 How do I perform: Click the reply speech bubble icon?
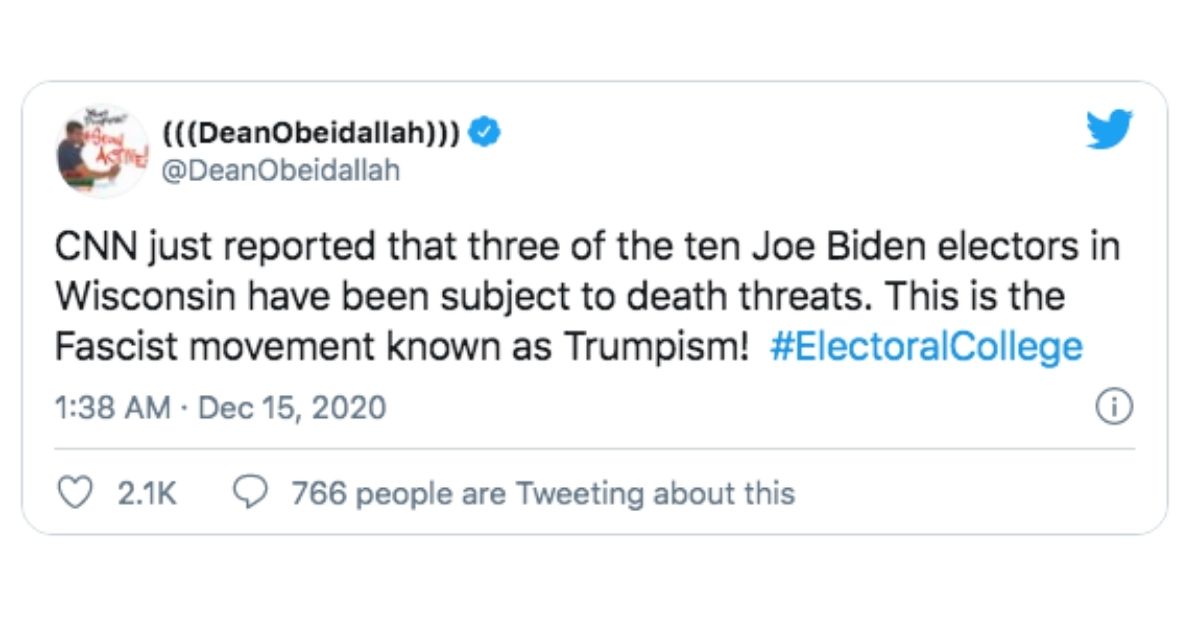[249, 492]
